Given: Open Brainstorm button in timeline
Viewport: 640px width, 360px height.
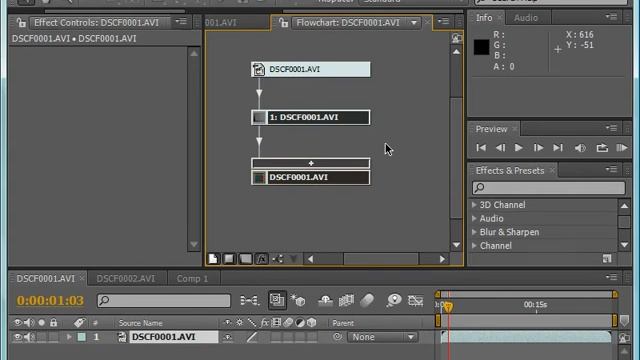Looking at the screenshot, I should pos(394,301).
